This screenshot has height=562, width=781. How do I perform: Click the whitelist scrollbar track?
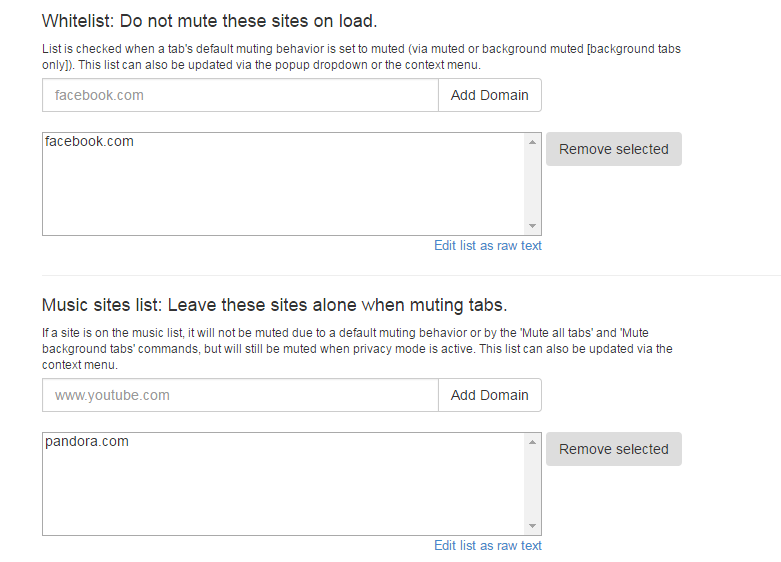(532, 184)
